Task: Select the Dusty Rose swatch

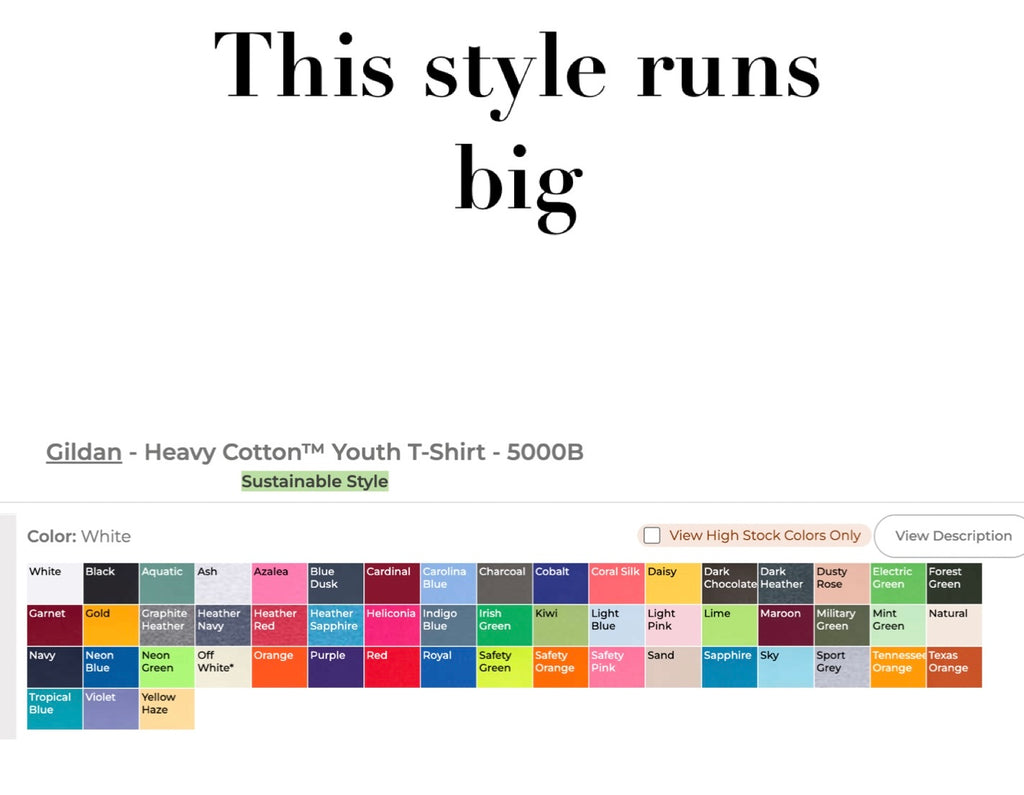Action: 842,583
